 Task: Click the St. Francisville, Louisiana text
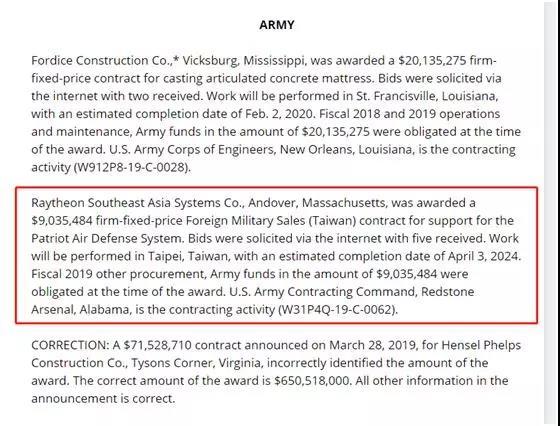tap(426, 96)
